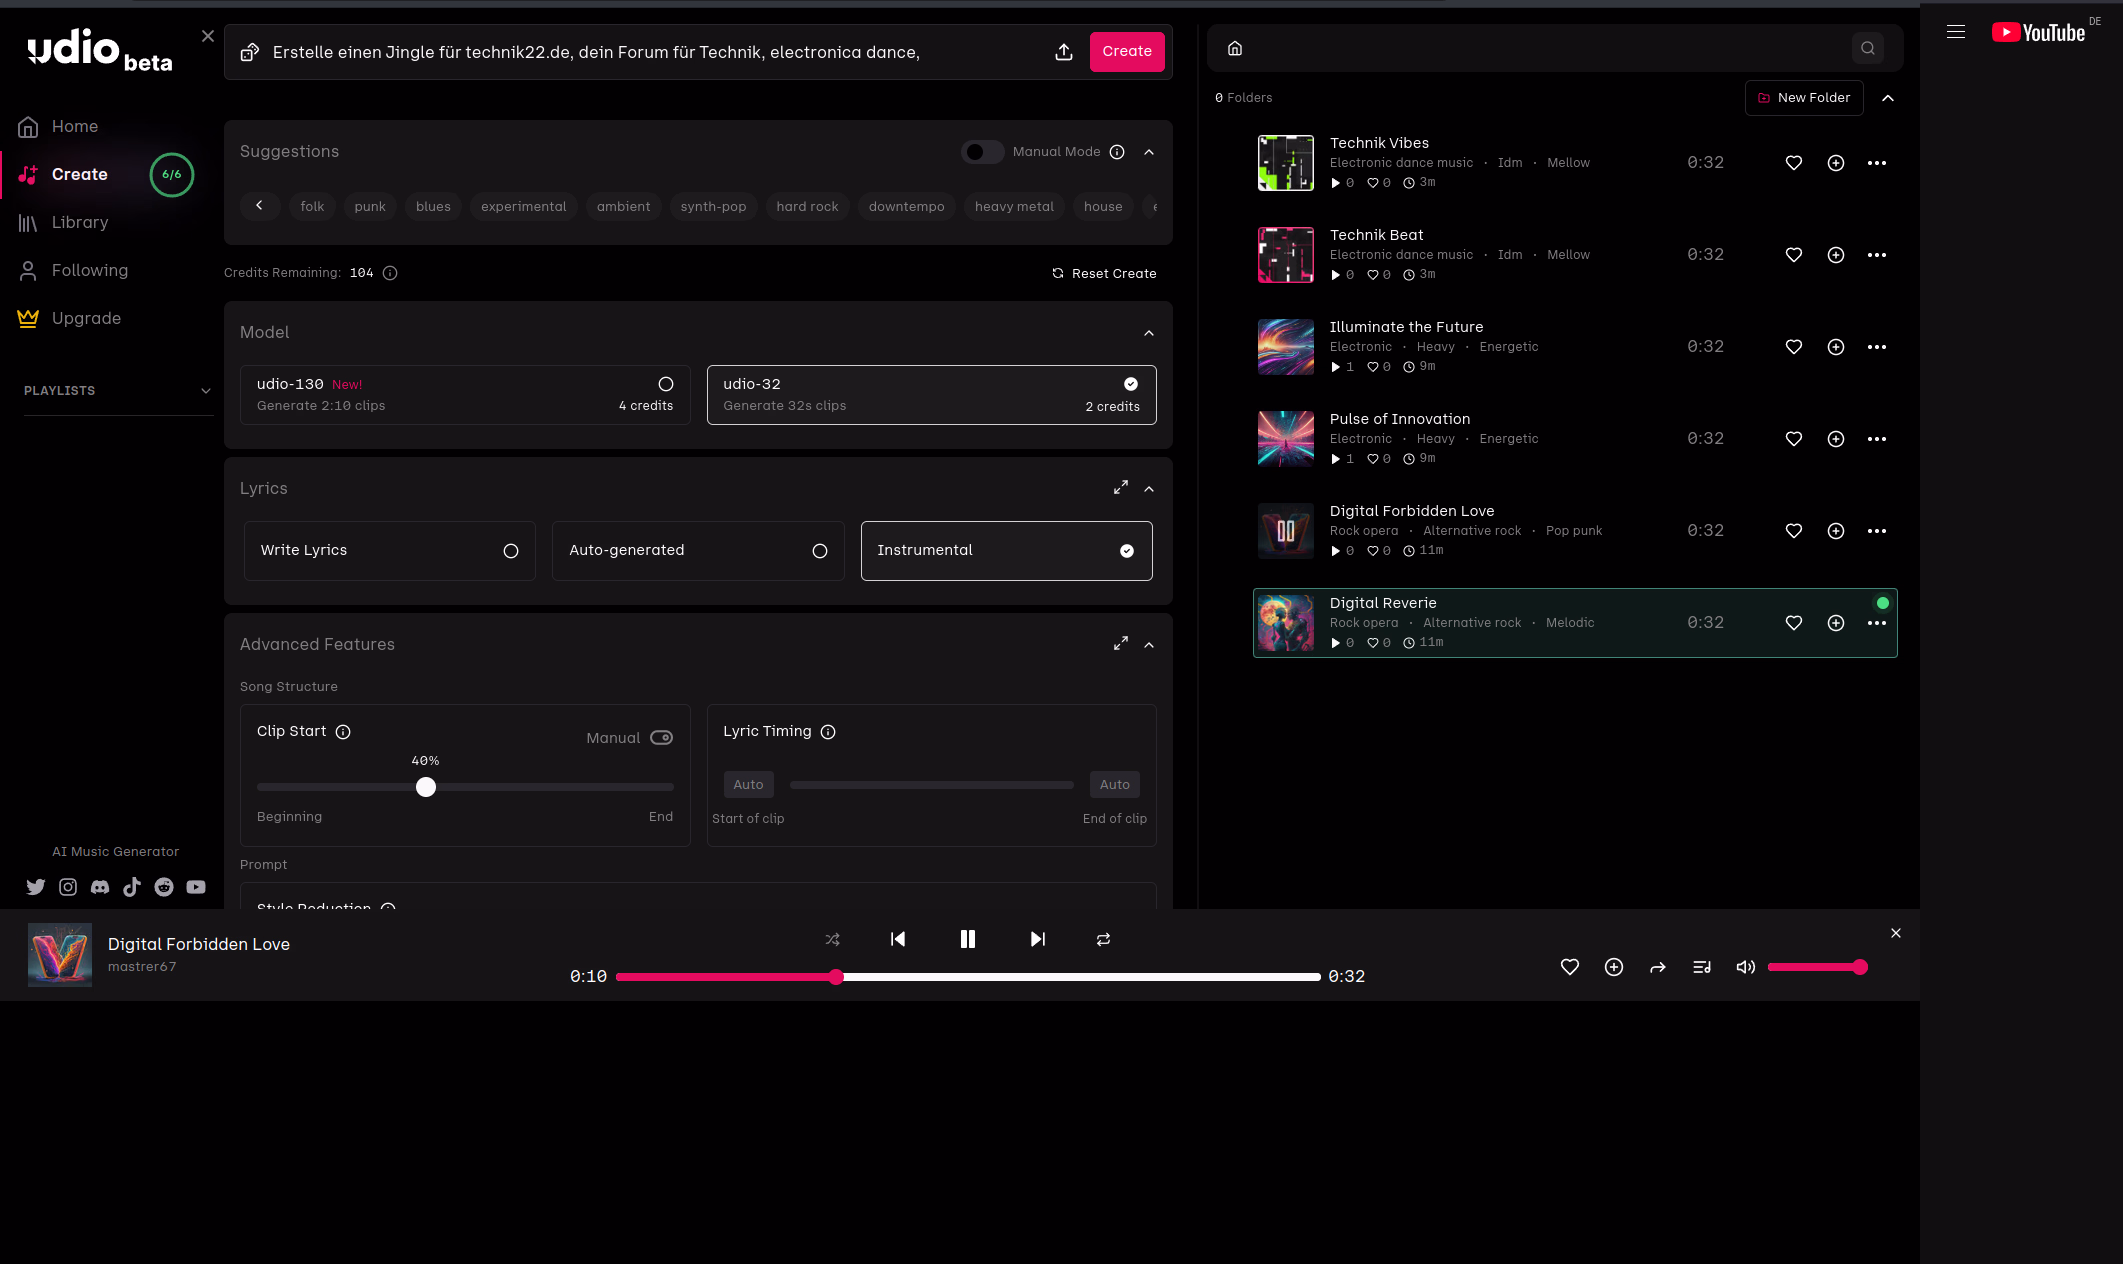The image size is (2123, 1264).
Task: Expand the Playlists dropdown
Action: [x=206, y=391]
